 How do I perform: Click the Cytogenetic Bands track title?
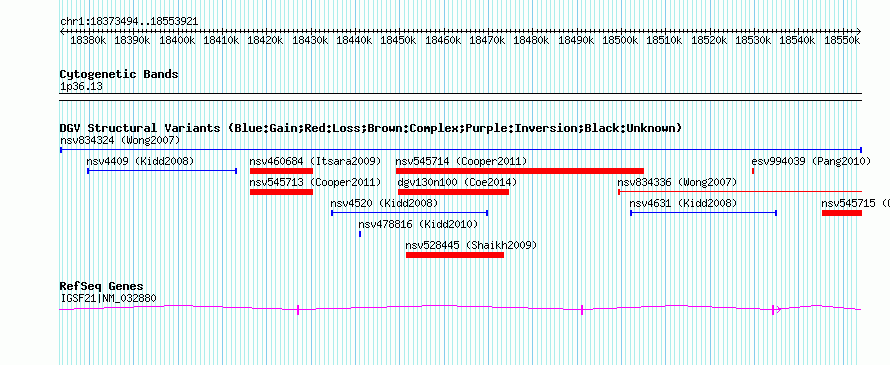(119, 74)
